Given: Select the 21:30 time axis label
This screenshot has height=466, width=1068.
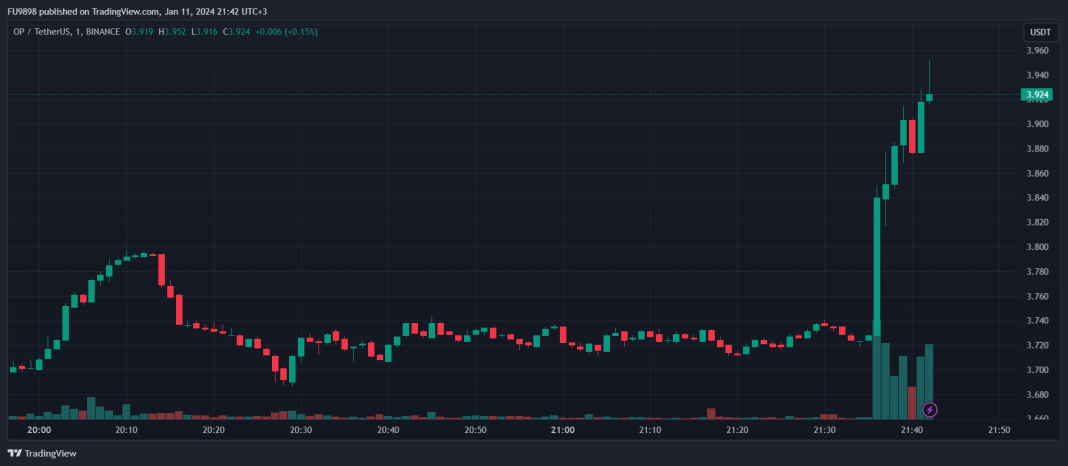Looking at the screenshot, I should pos(824,430).
